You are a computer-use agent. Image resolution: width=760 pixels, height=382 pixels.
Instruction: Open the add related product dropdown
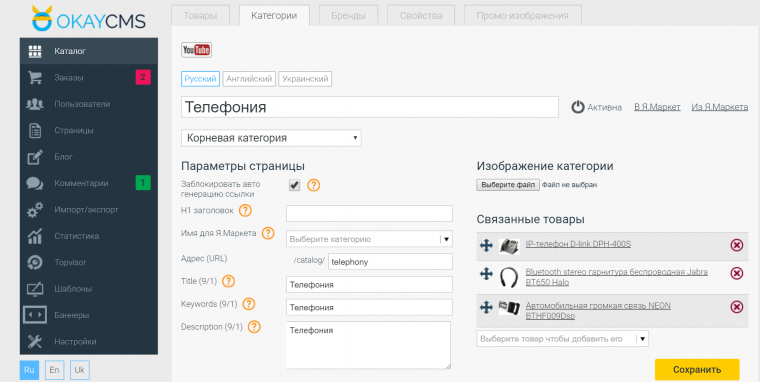563,339
